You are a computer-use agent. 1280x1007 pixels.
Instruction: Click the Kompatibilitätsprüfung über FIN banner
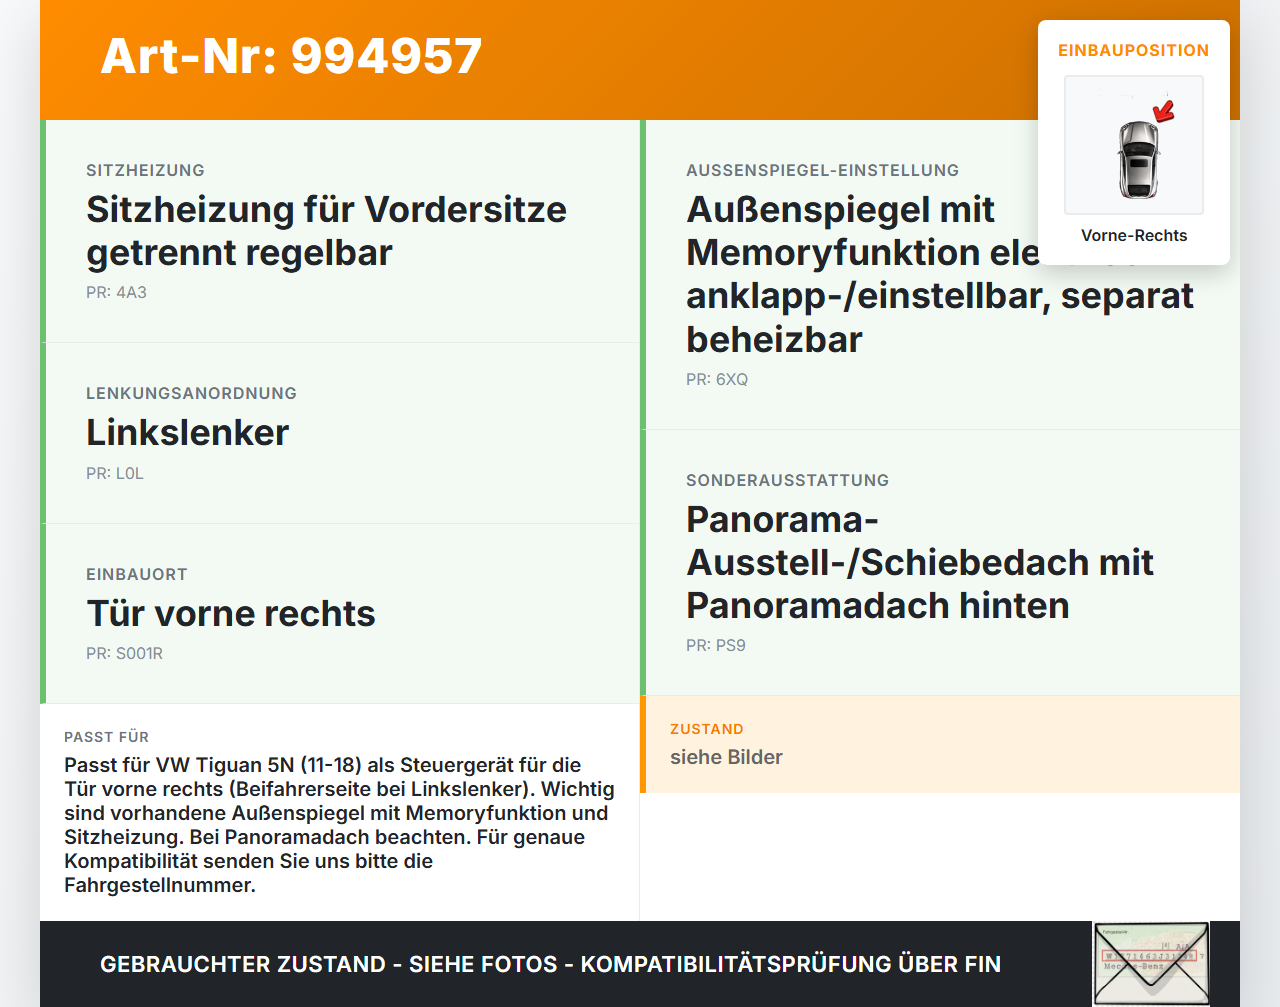[x=550, y=964]
